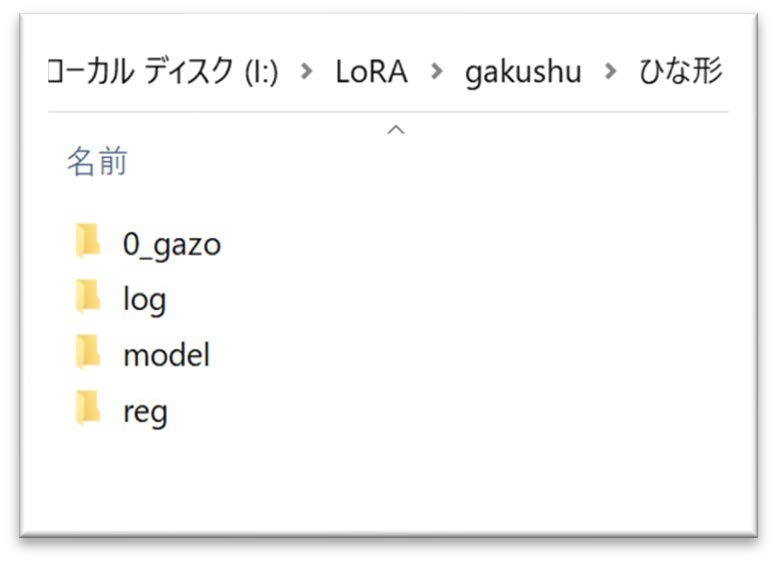The width and height of the screenshot is (777, 563).
Task: Navigate to LoRA in address bar
Action: [x=372, y=71]
